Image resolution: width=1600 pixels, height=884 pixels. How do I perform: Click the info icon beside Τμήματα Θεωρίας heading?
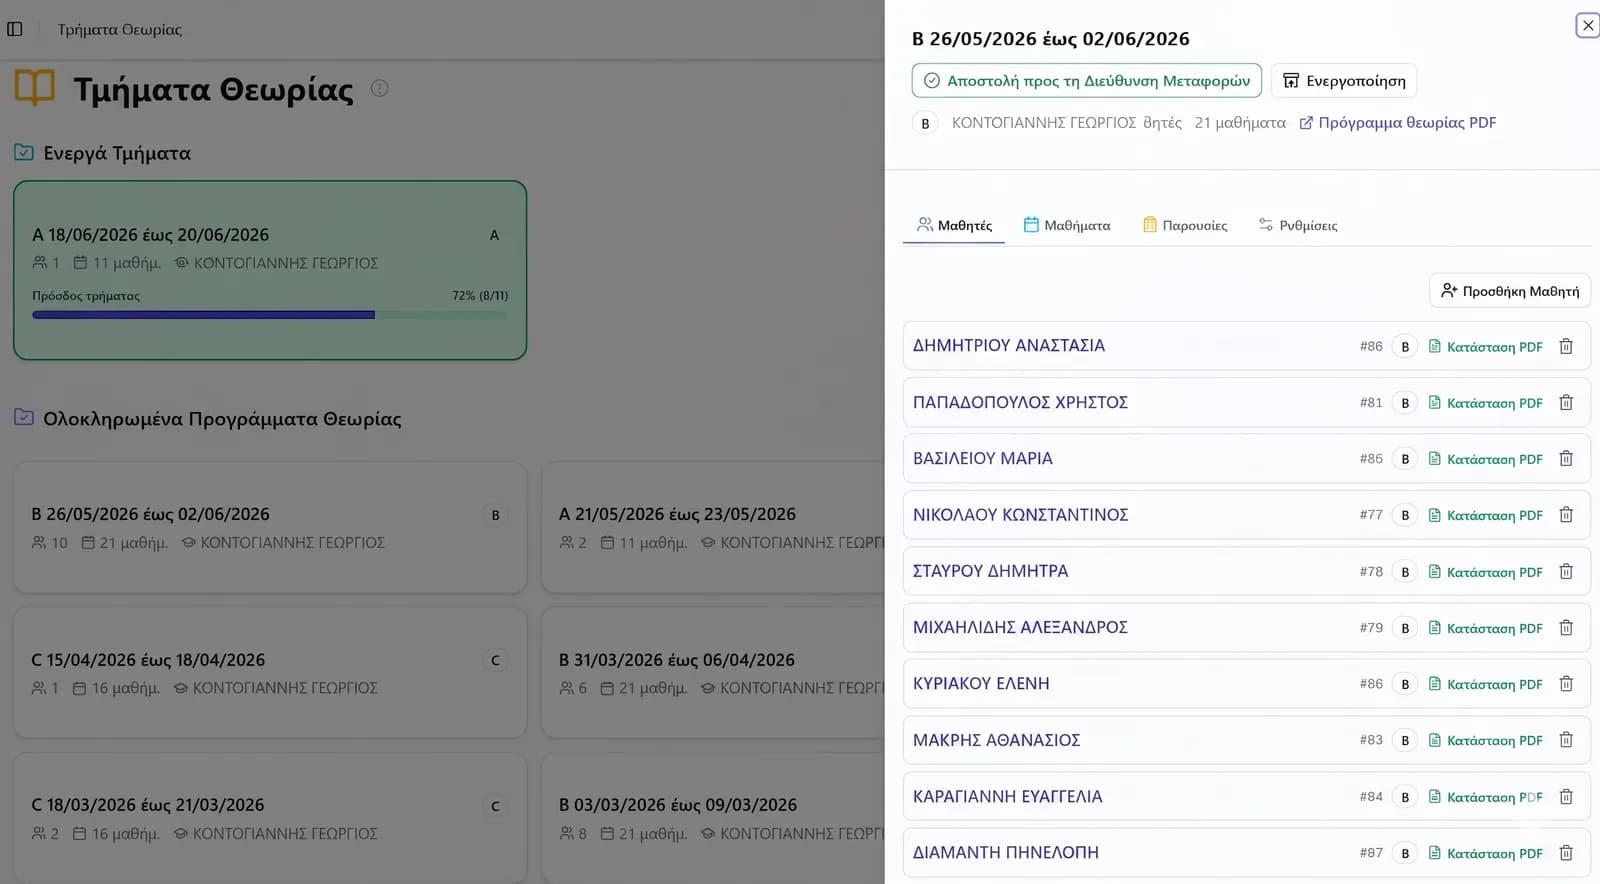tap(380, 88)
